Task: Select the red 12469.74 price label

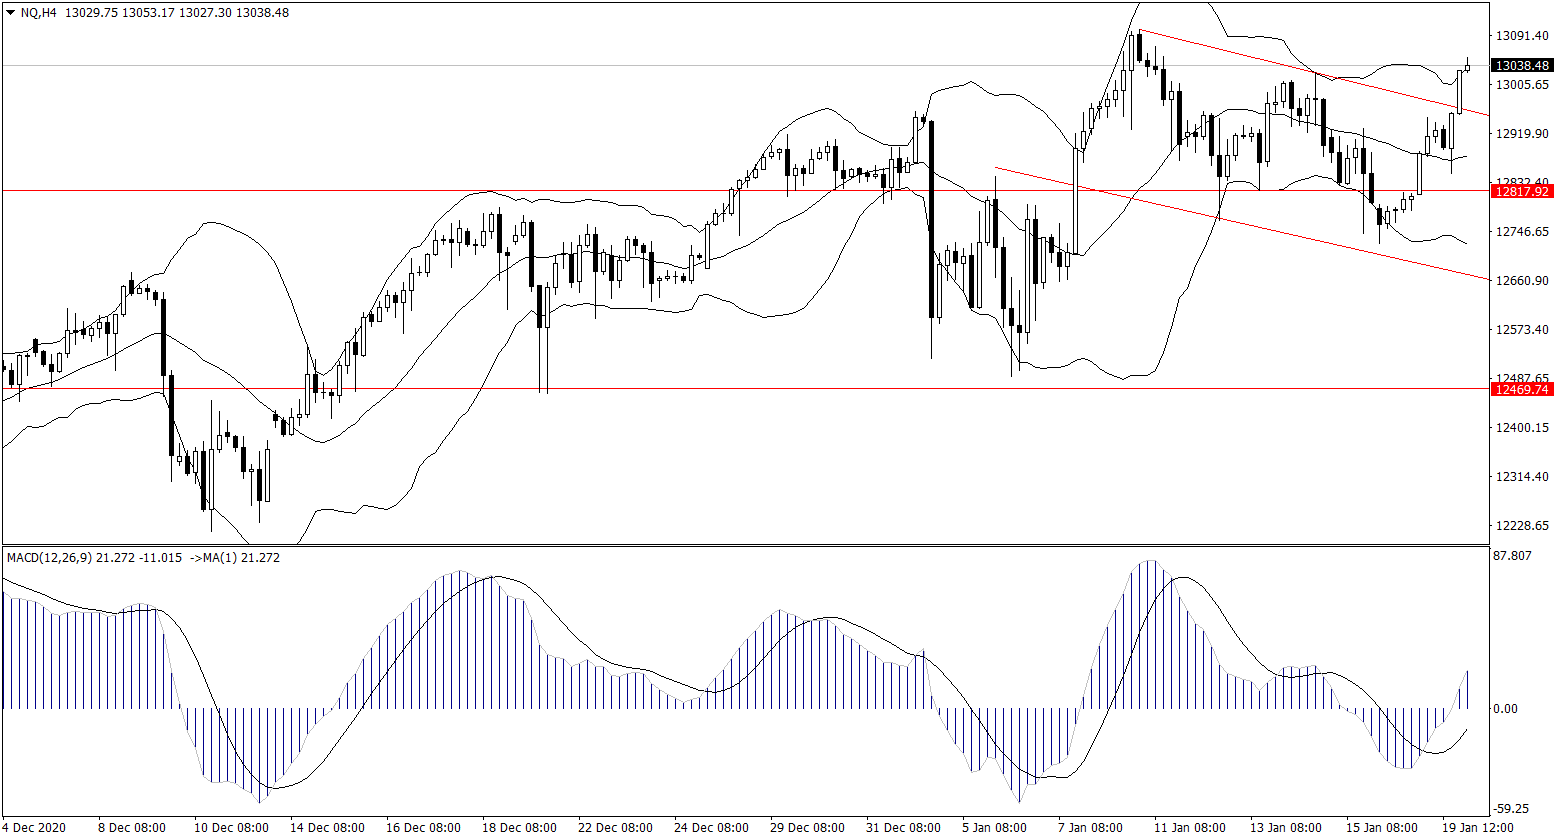Action: (1520, 389)
